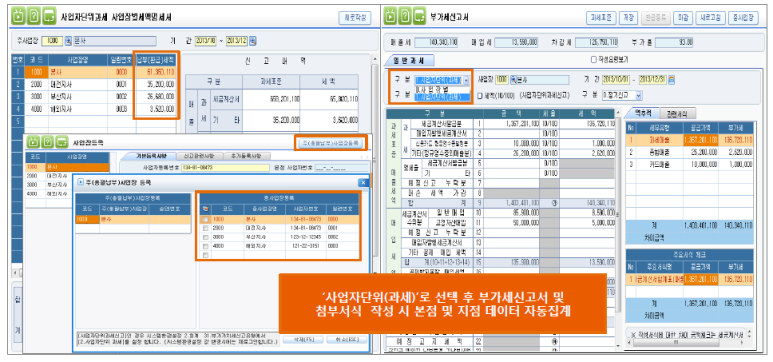Image resolution: width=773 pixels, height=362 pixels.
Task: Click 마감 button in 부가세신고서
Action: click(x=683, y=17)
